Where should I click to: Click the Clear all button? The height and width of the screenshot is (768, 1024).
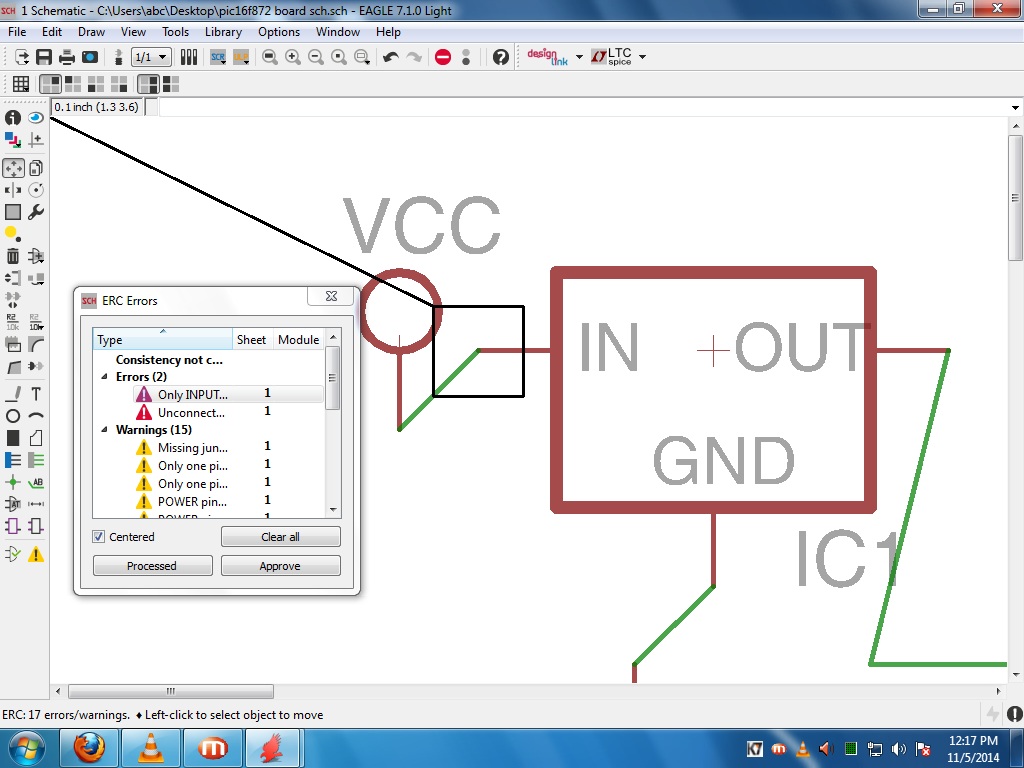click(281, 537)
